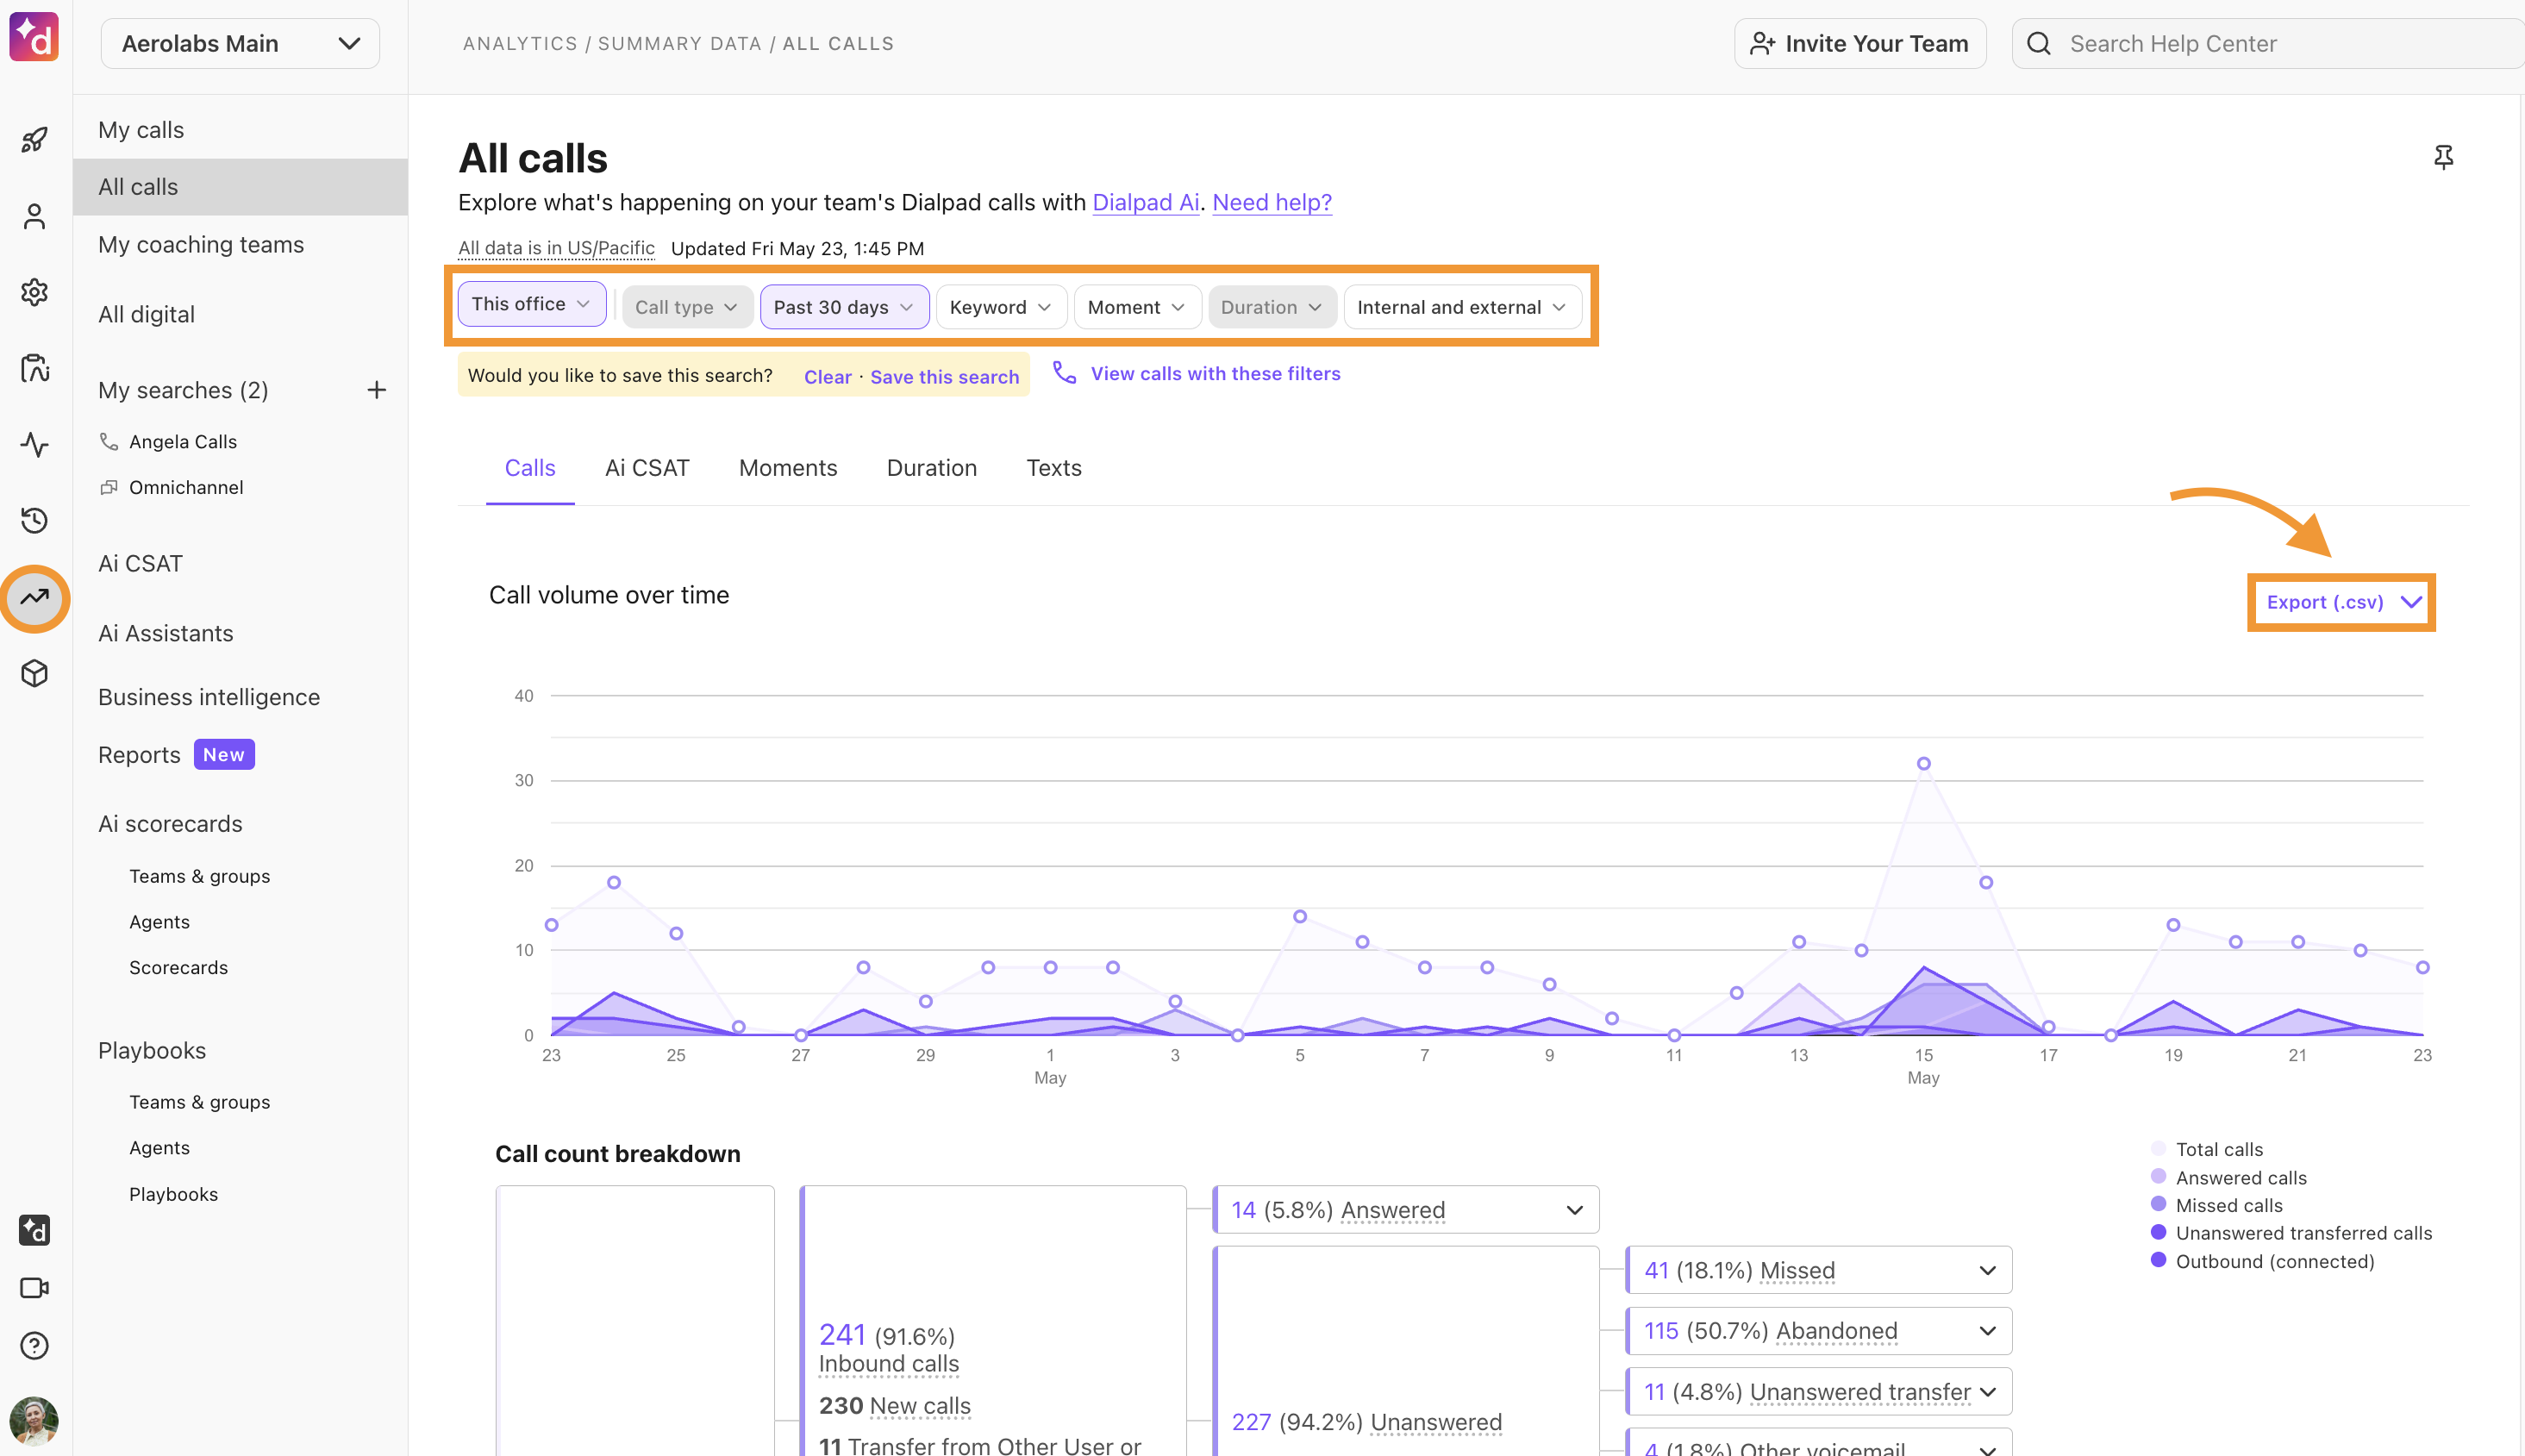
Task: Open Scorecards under Ai scorecards
Action: click(178, 968)
